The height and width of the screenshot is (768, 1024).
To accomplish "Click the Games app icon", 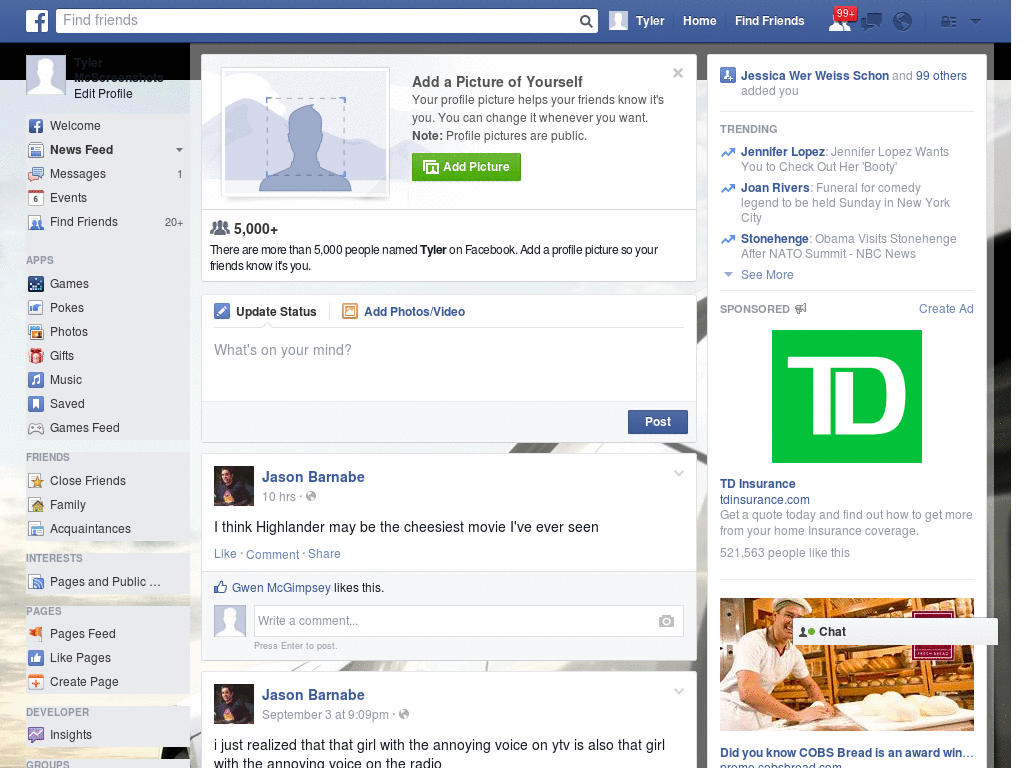I will point(36,284).
